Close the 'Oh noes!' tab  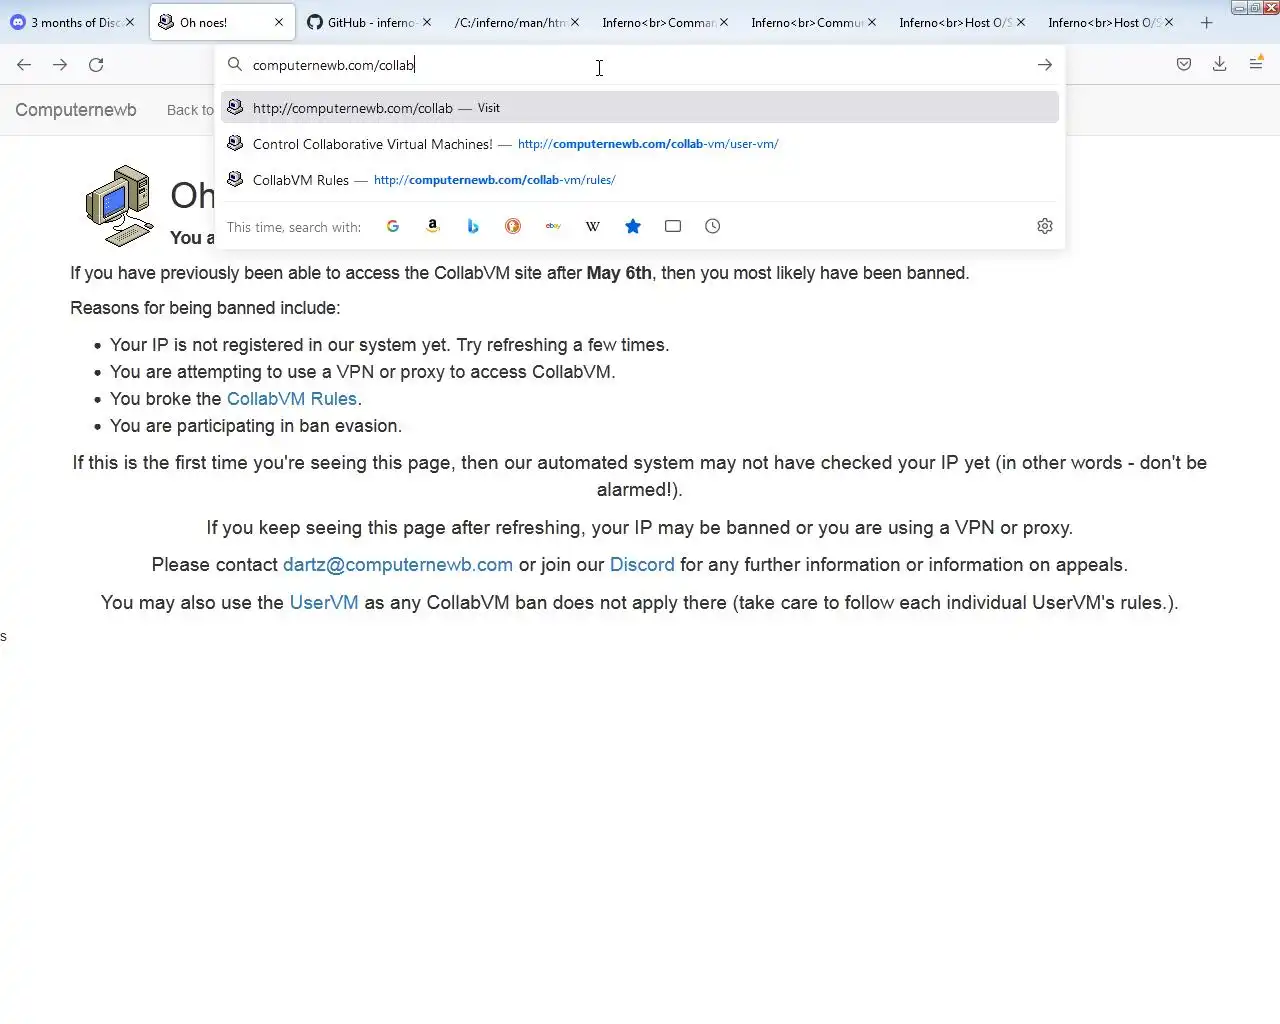pyautogui.click(x=279, y=22)
